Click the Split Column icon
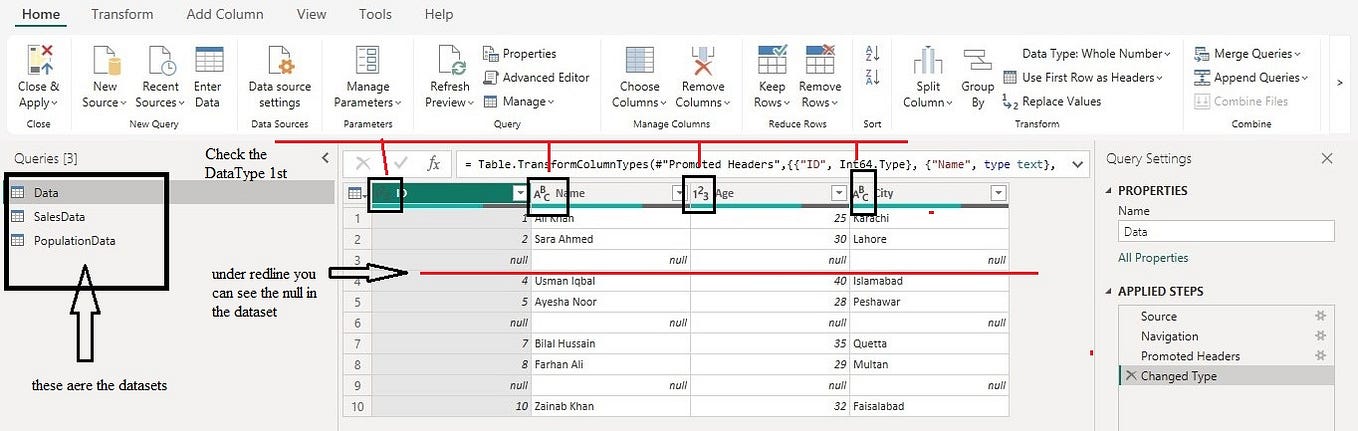Viewport: 1358px width, 431px height. pos(928,62)
